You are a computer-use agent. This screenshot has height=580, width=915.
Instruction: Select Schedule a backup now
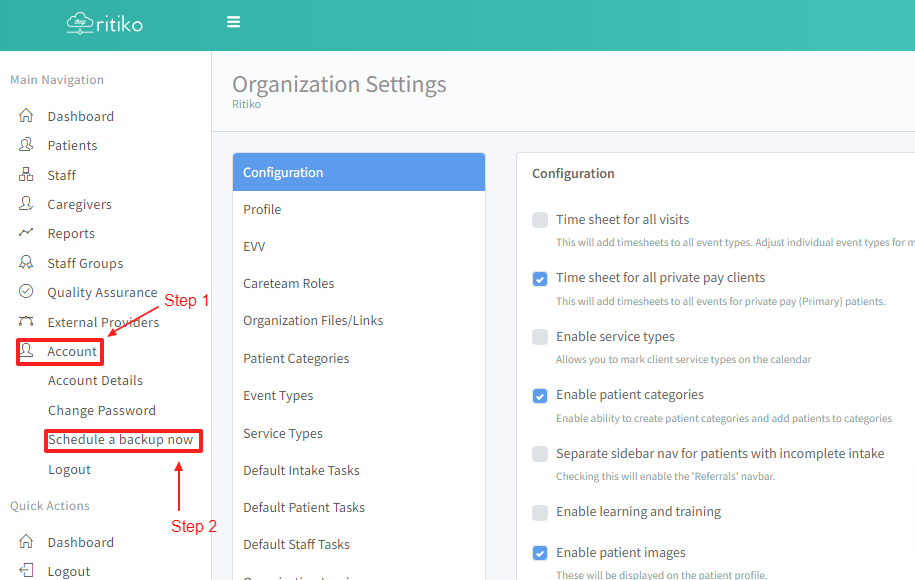pos(121,440)
